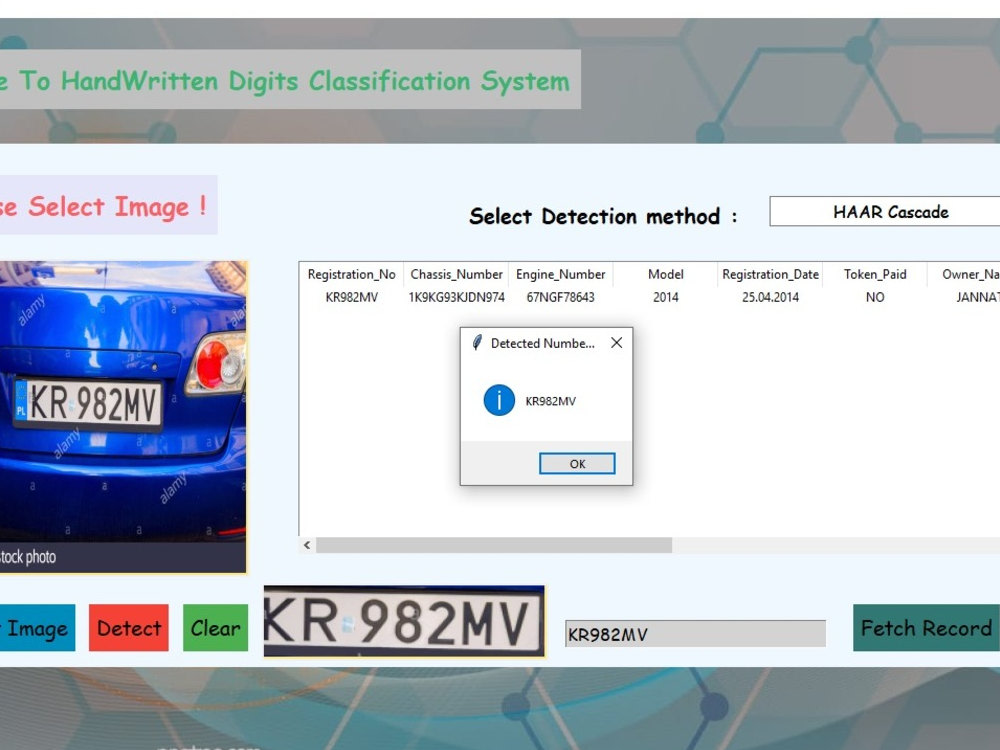
Task: Select table cell KR982MV
Action: pos(351,297)
